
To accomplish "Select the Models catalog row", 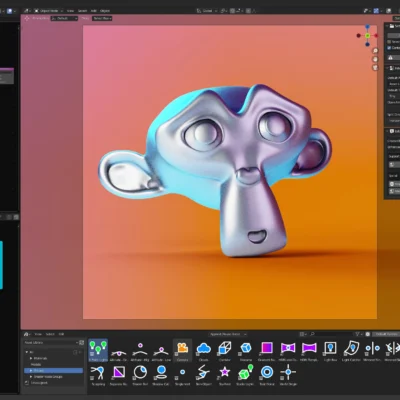I will [53, 364].
